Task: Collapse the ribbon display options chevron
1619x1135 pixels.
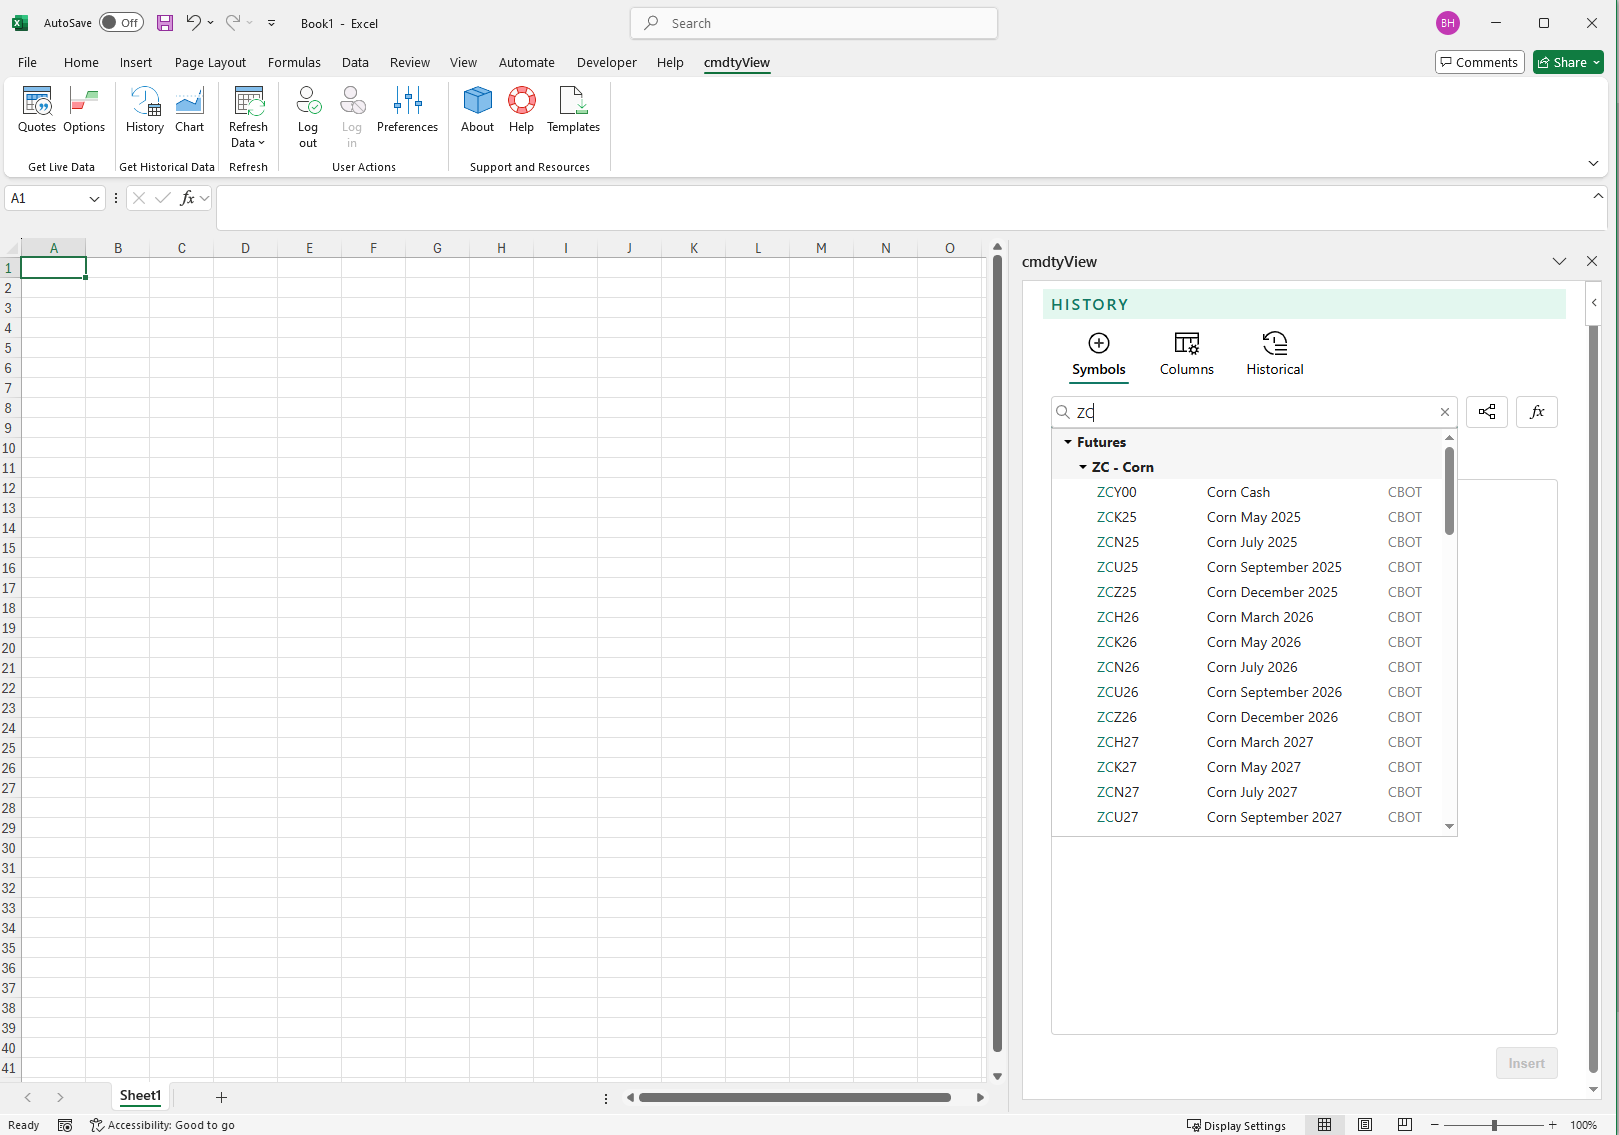Action: click(x=1593, y=163)
